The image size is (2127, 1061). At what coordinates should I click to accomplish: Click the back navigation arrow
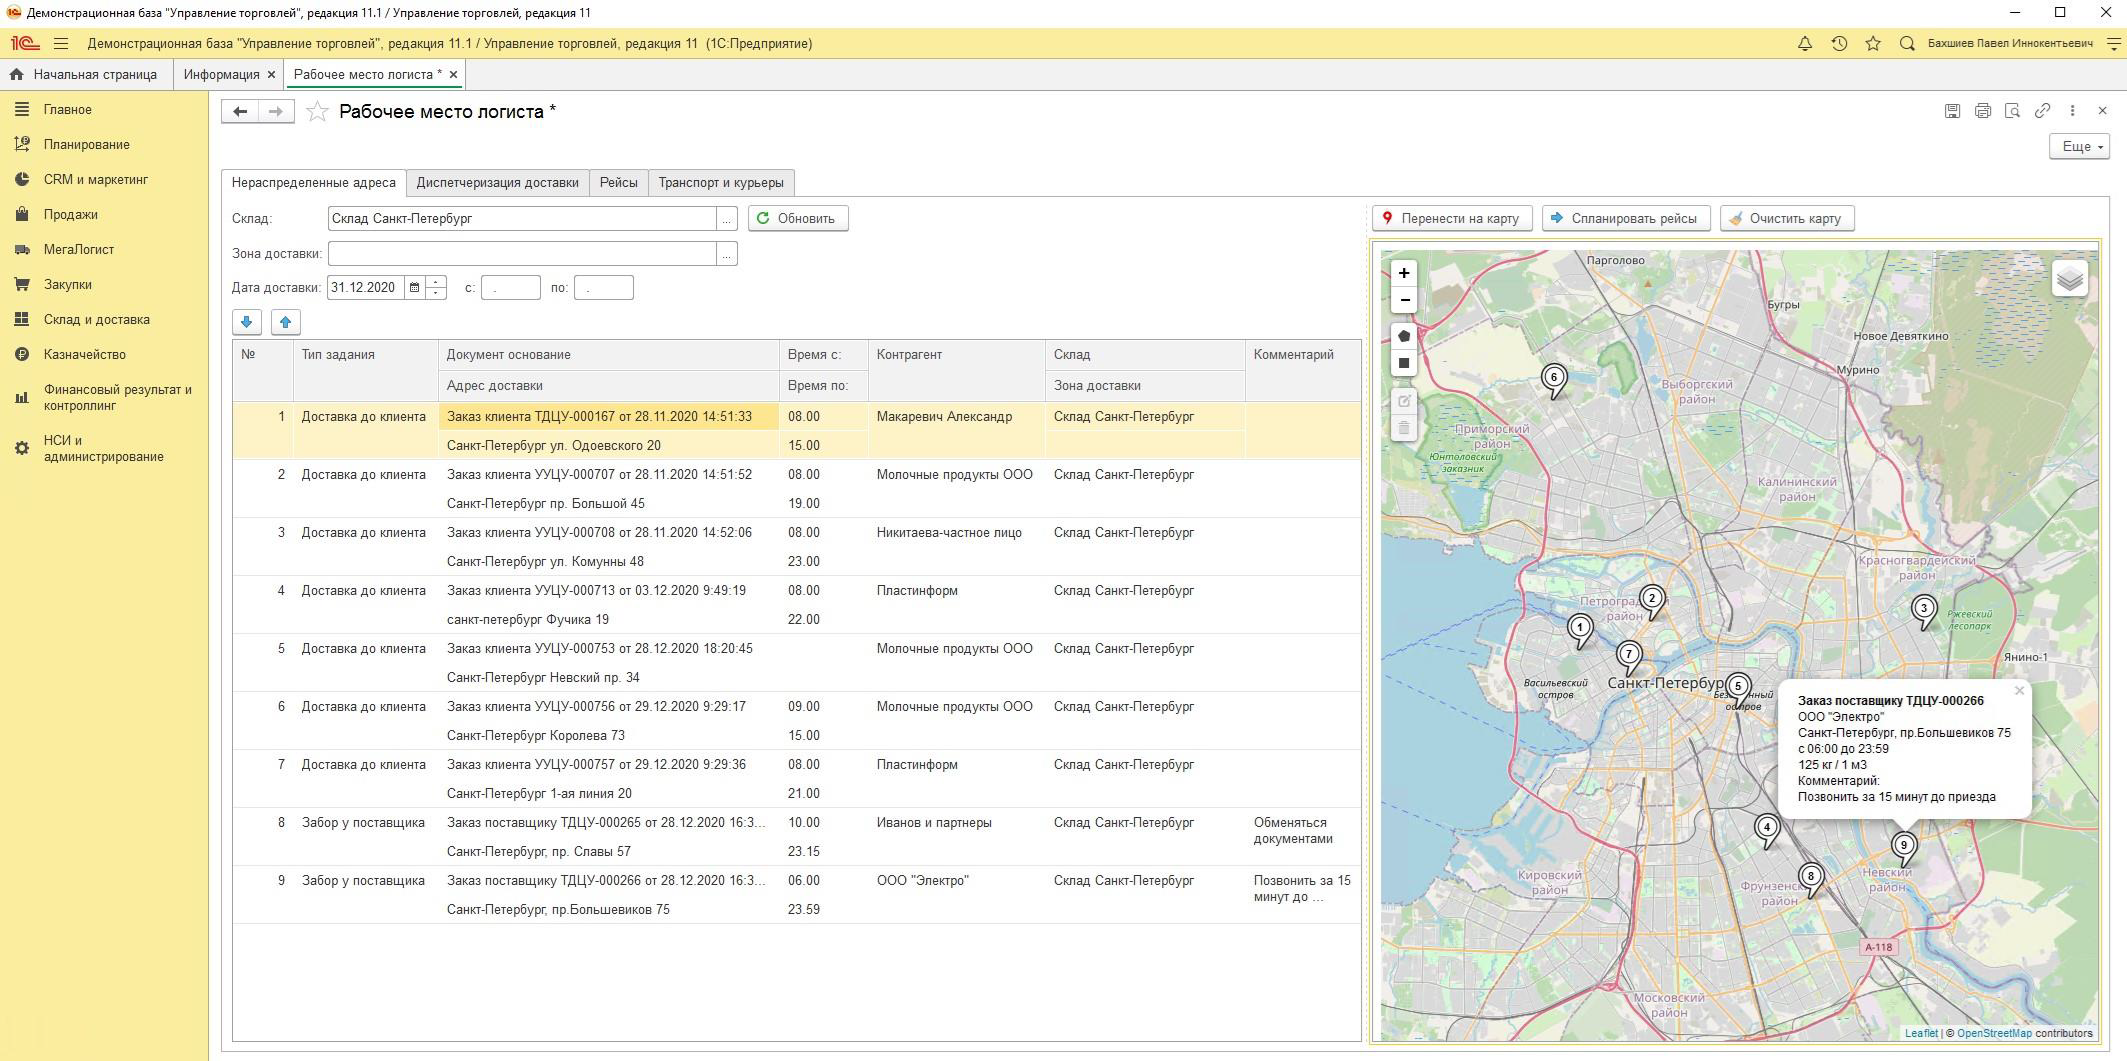coord(240,112)
